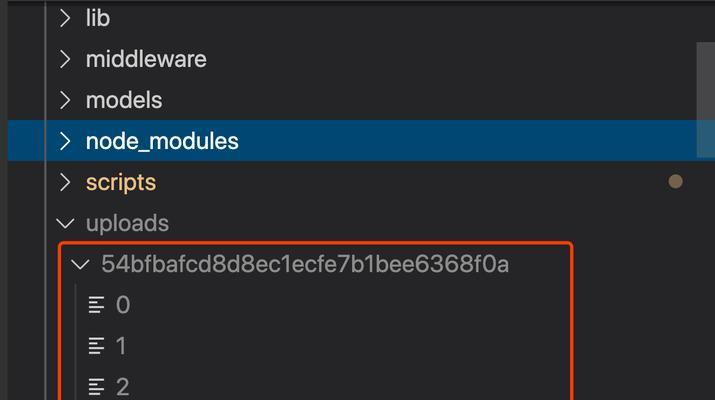715x400 pixels.
Task: Click the explorer vertical scrollbar thumb
Action: [705, 100]
